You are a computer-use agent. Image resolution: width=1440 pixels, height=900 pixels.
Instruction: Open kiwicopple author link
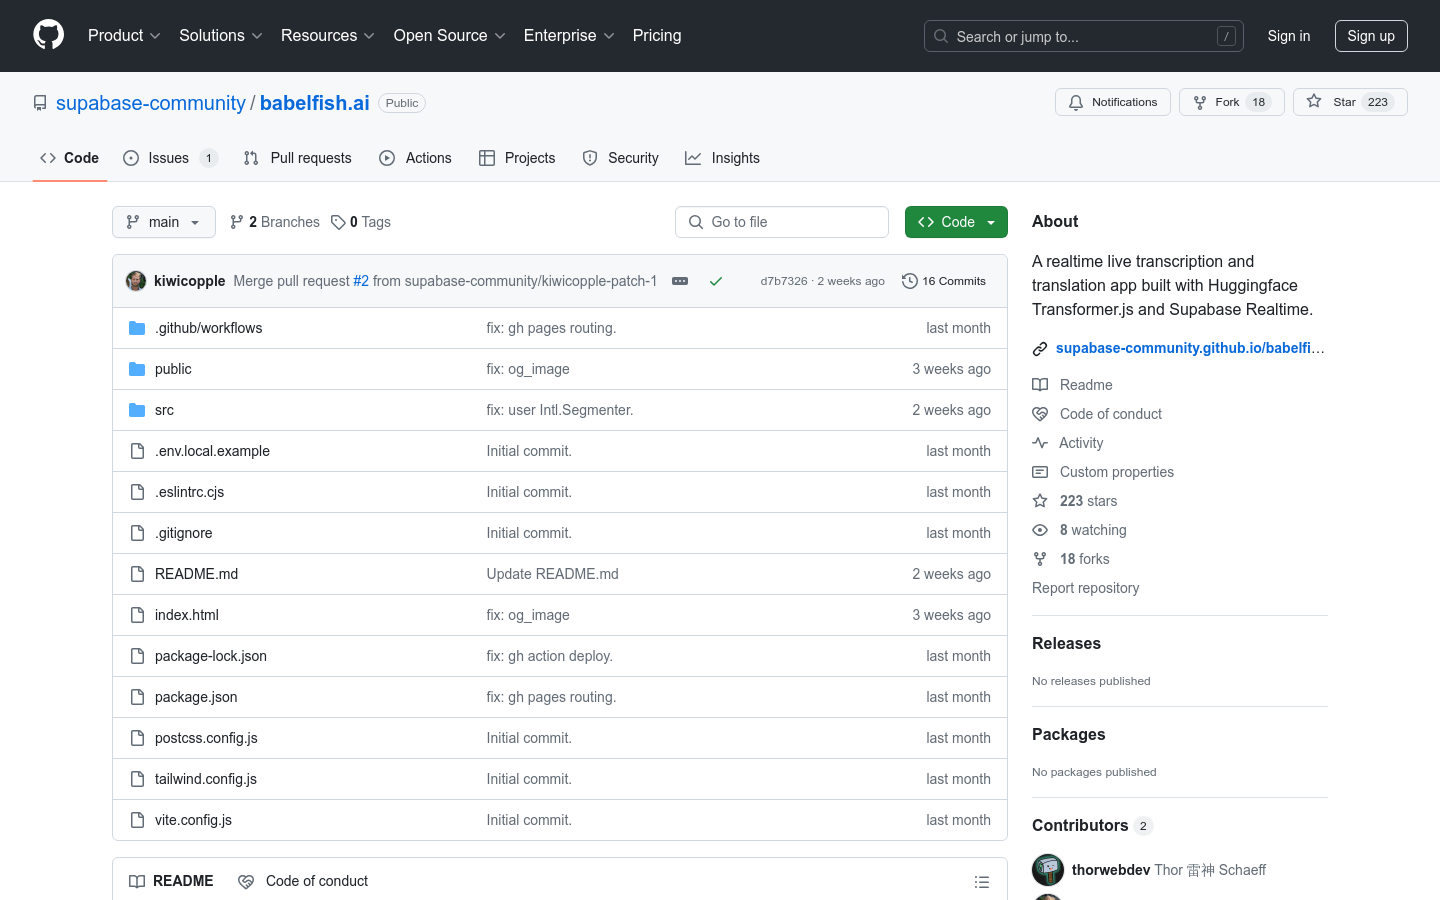pyautogui.click(x=190, y=281)
